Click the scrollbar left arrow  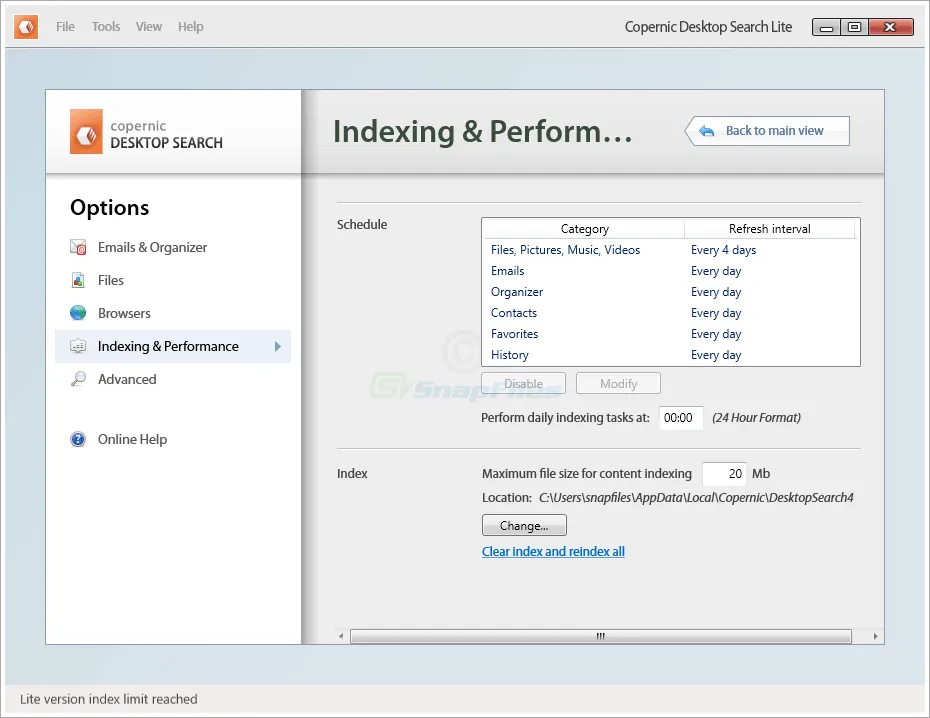(x=341, y=636)
